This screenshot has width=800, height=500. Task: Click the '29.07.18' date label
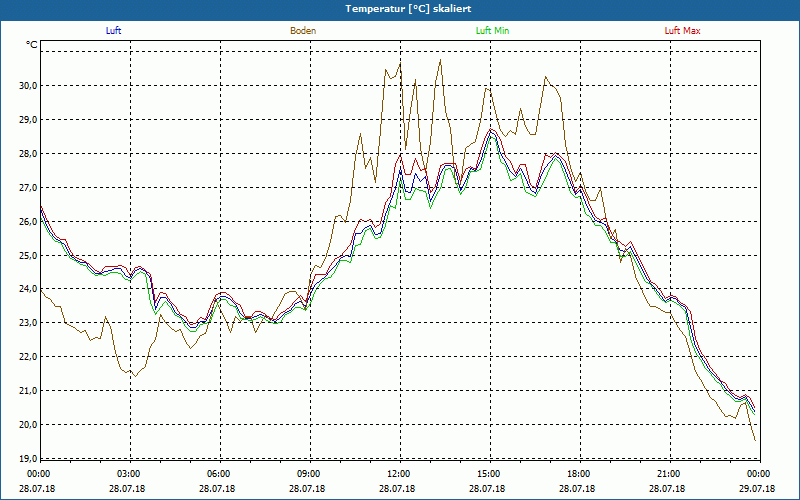click(757, 488)
